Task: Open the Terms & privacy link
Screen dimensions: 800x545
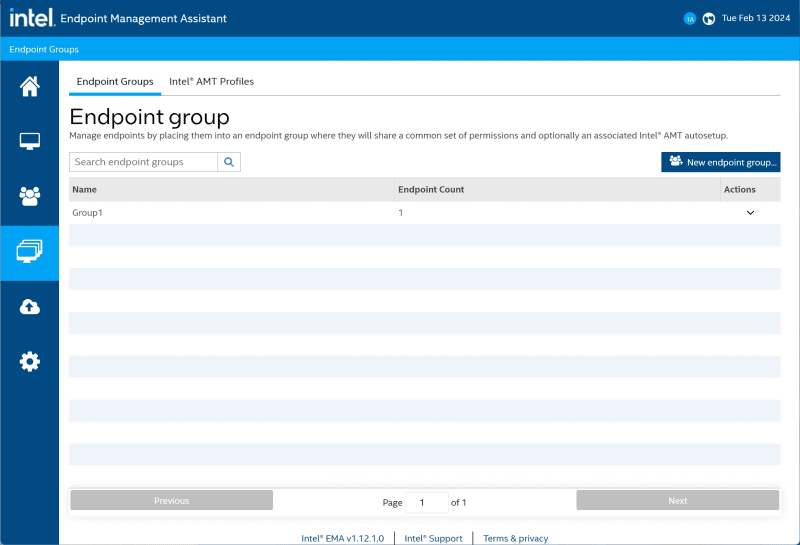Action: 515,538
